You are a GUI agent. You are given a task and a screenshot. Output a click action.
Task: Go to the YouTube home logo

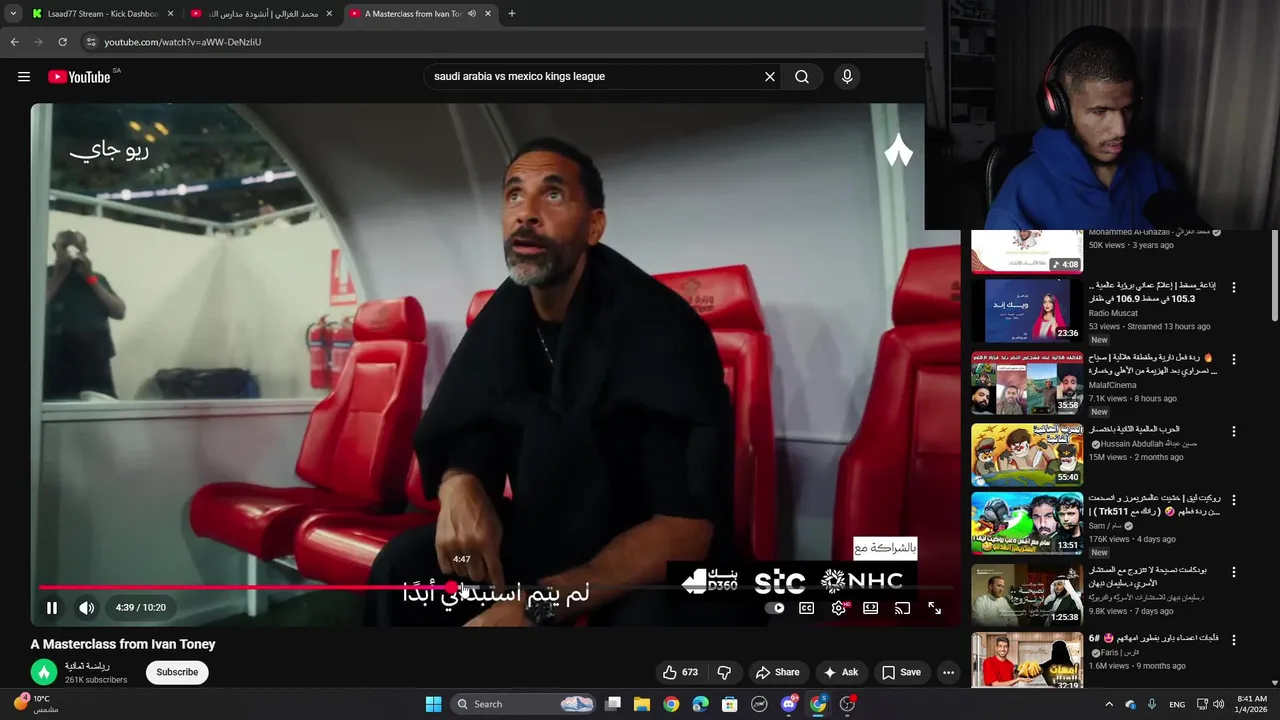coord(79,77)
